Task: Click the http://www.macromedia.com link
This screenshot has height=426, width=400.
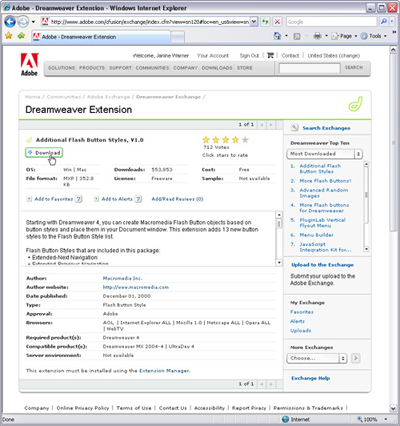Action: [x=136, y=287]
